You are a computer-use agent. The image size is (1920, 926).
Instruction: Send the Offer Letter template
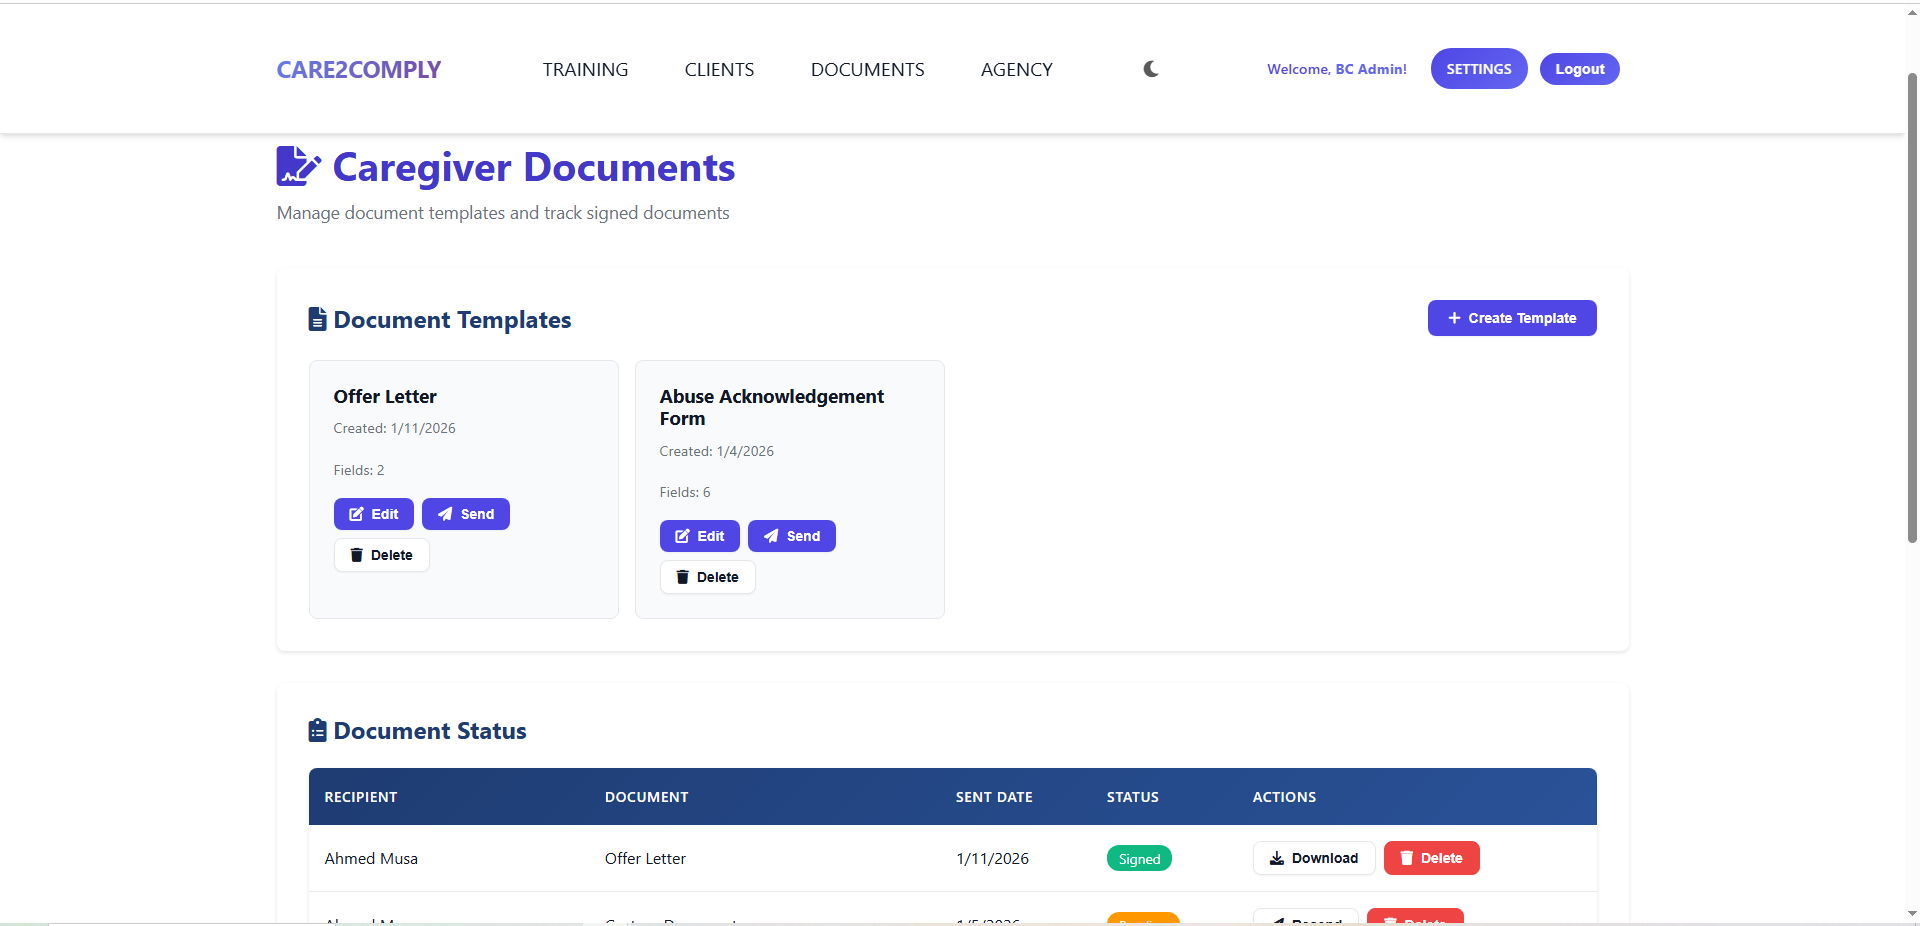[465, 513]
